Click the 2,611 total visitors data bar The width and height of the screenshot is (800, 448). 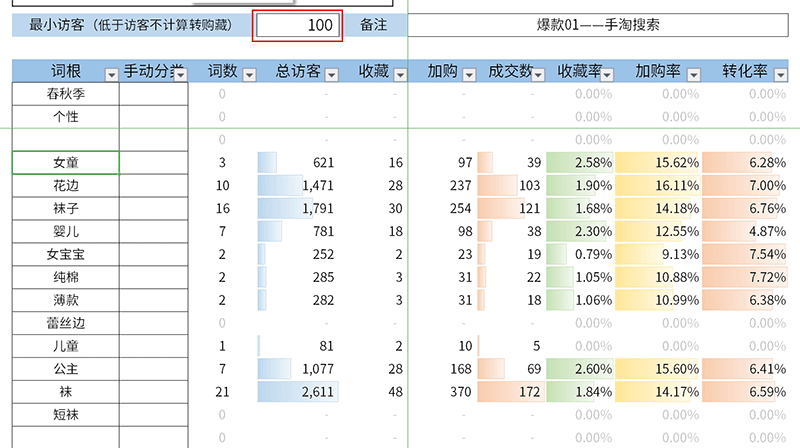click(x=298, y=391)
